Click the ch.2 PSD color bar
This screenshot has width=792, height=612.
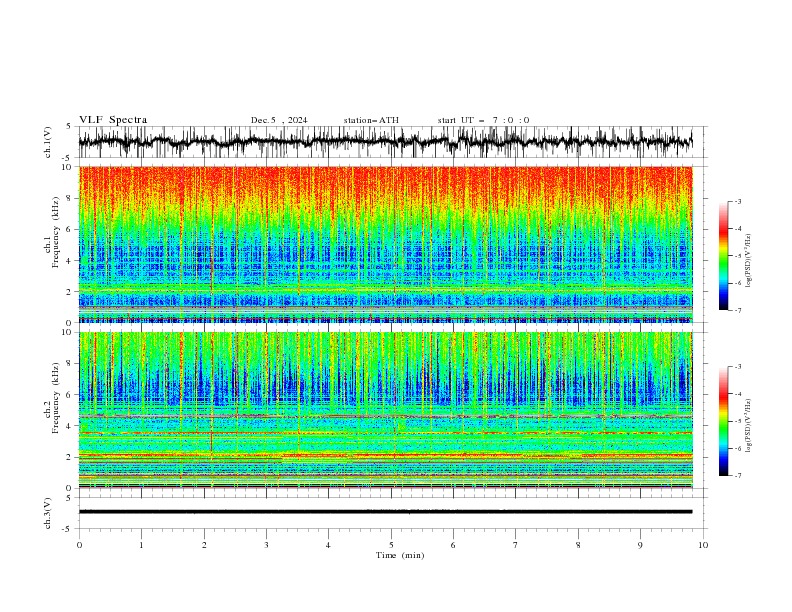point(723,421)
